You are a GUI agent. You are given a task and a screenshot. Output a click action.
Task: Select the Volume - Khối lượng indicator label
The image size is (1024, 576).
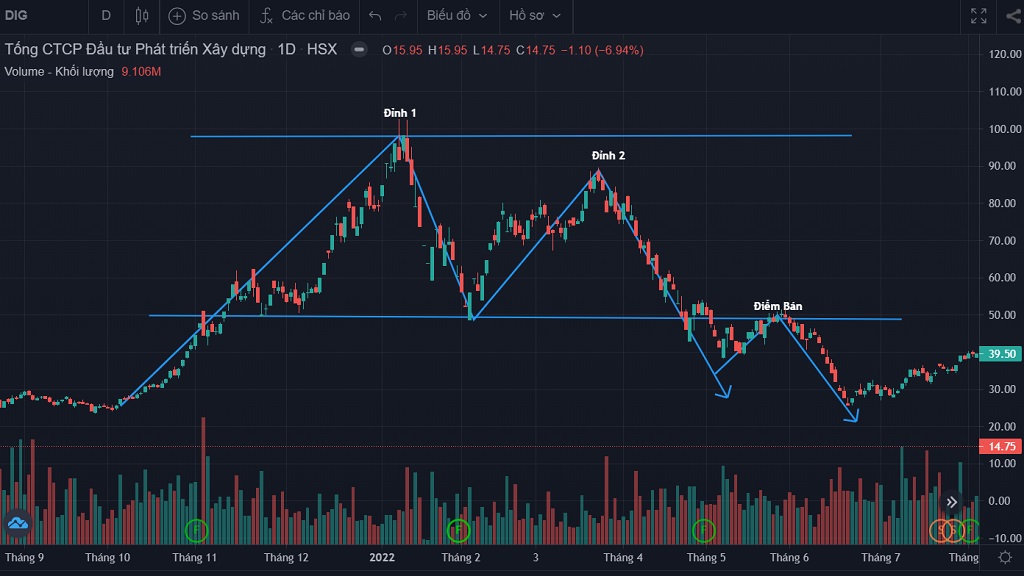[x=59, y=72]
